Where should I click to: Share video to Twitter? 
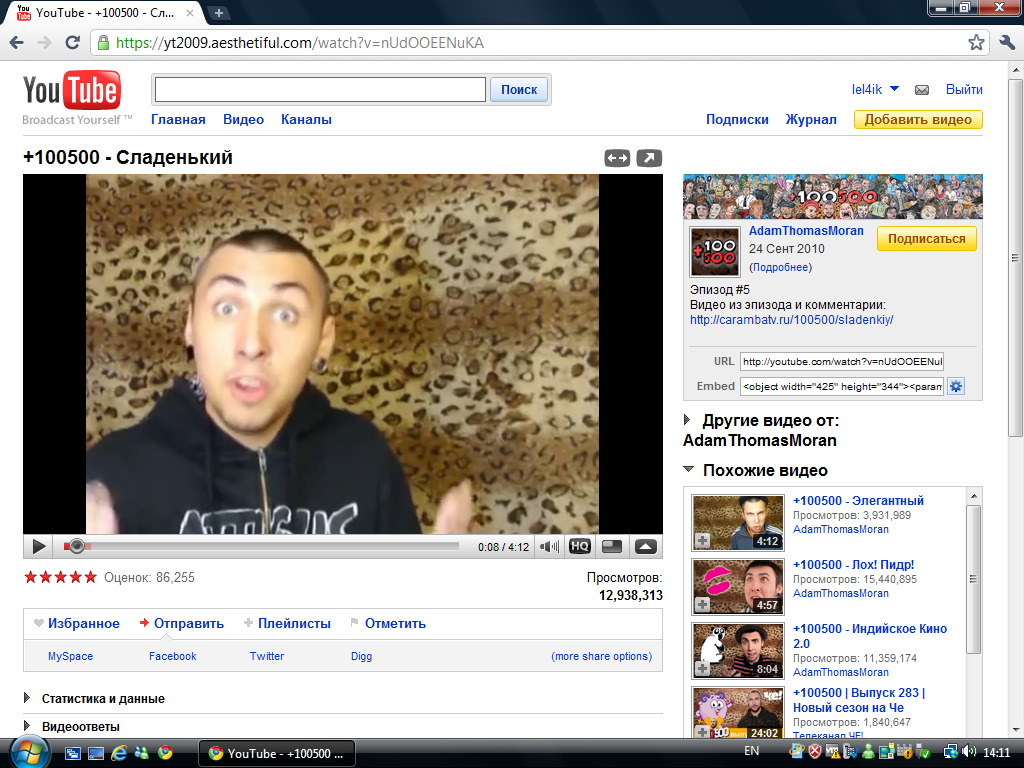[267, 656]
